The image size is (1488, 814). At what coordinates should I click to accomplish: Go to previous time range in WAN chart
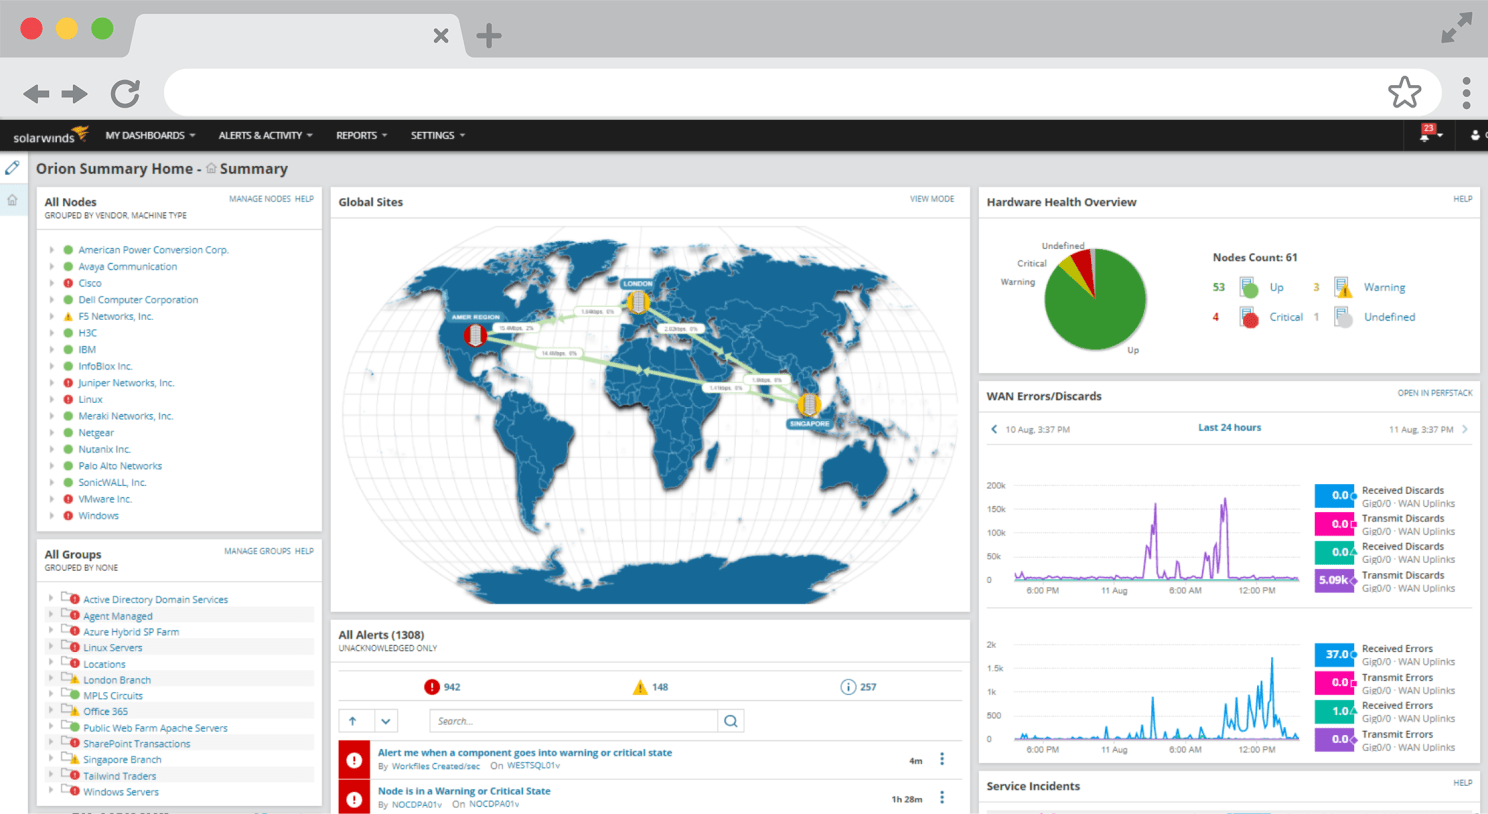[x=994, y=429]
